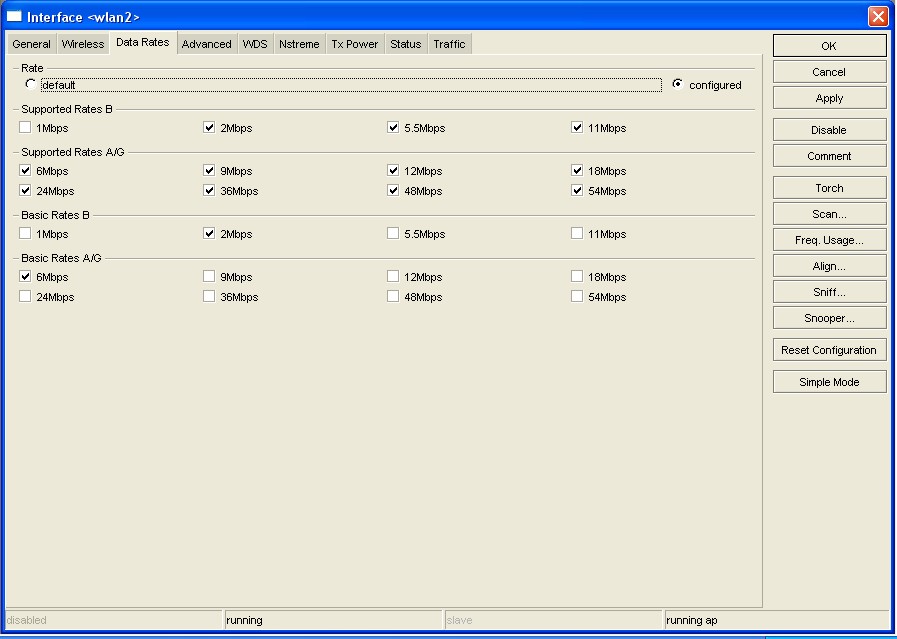Enable 9Mbps under Basic Rates A/G
The height and width of the screenshot is (639, 897).
point(209,276)
